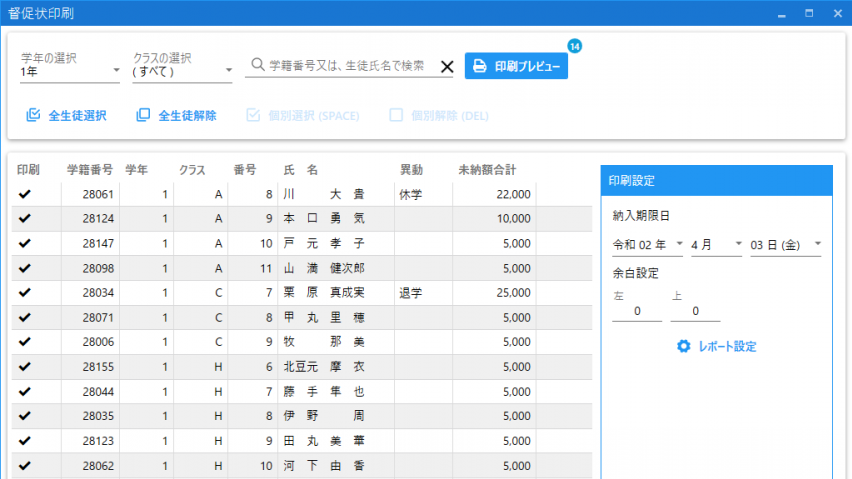The image size is (852, 479).
Task: Click the gear icon beside レポート設定
Action: (x=684, y=346)
